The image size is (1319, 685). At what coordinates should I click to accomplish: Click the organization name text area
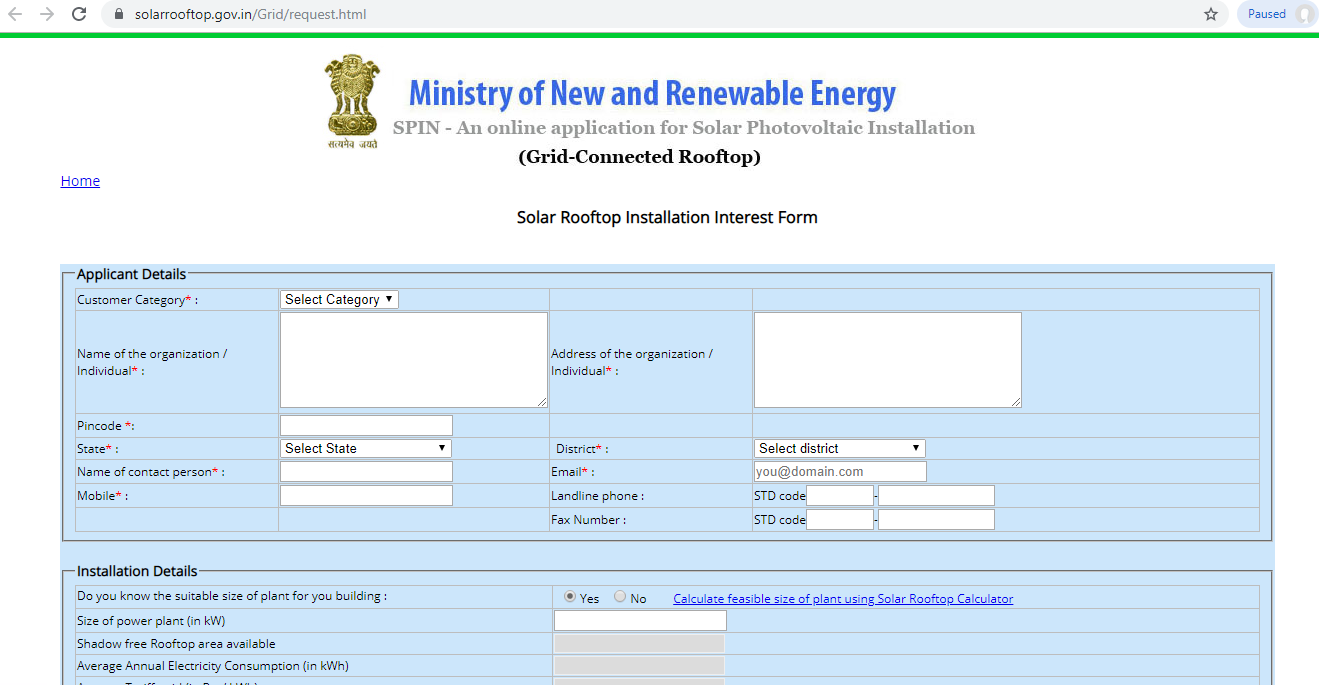414,360
